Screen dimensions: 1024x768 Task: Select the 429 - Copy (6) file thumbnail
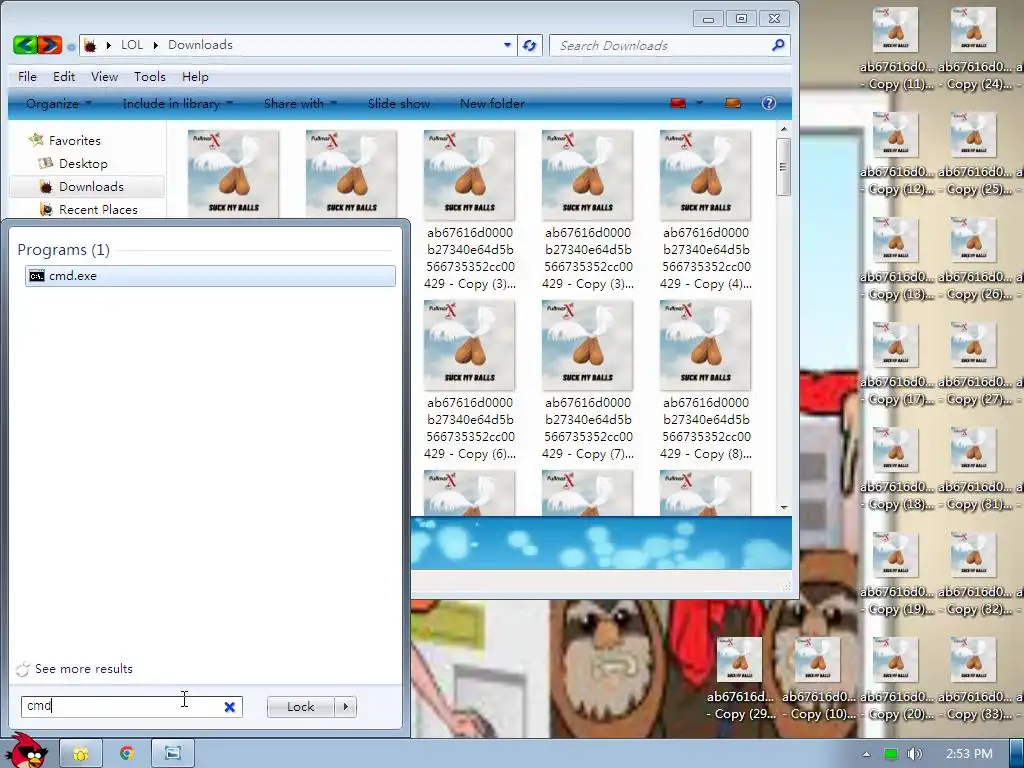tap(469, 345)
